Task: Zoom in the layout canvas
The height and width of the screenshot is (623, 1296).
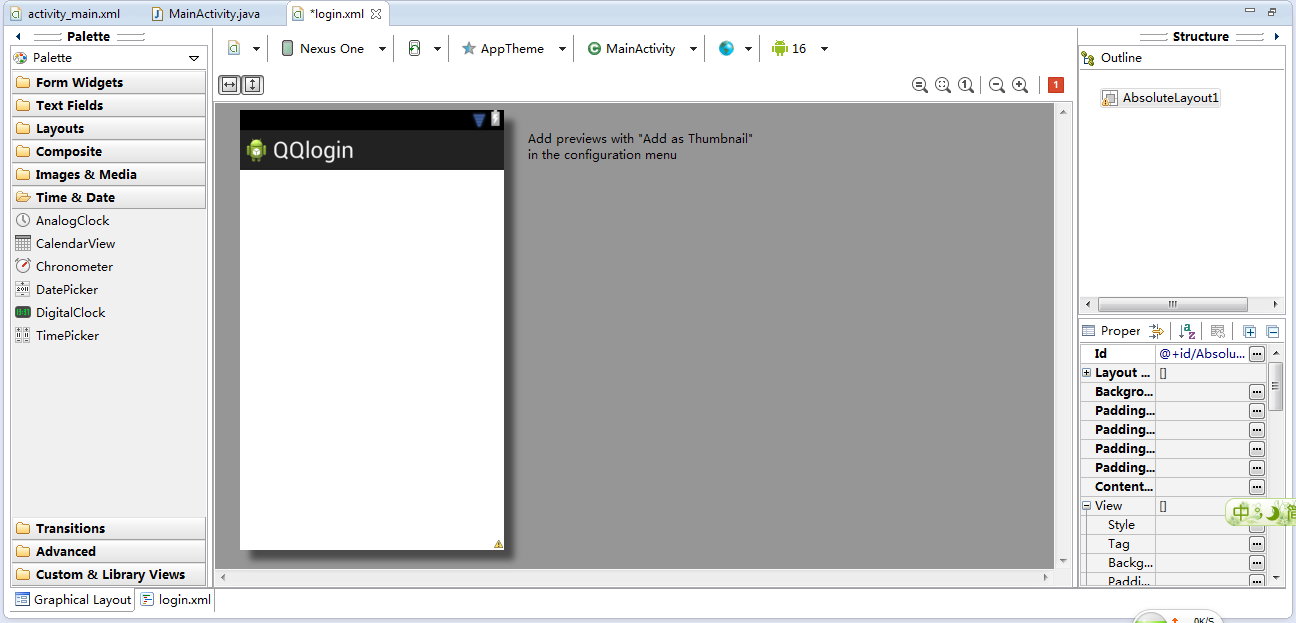Action: pos(1020,85)
